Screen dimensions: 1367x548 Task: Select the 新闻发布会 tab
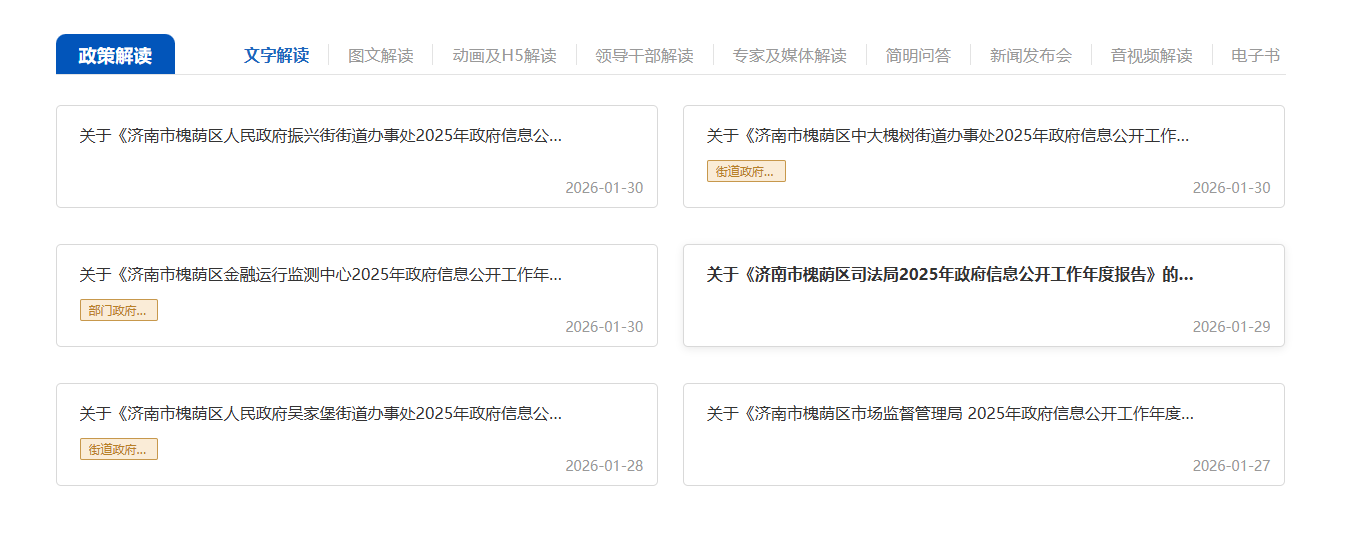point(1030,55)
